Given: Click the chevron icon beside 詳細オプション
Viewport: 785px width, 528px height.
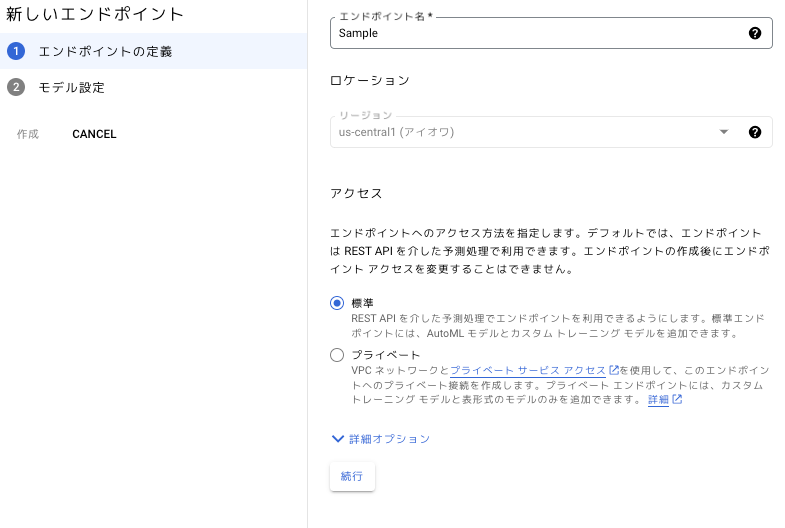Looking at the screenshot, I should point(338,438).
